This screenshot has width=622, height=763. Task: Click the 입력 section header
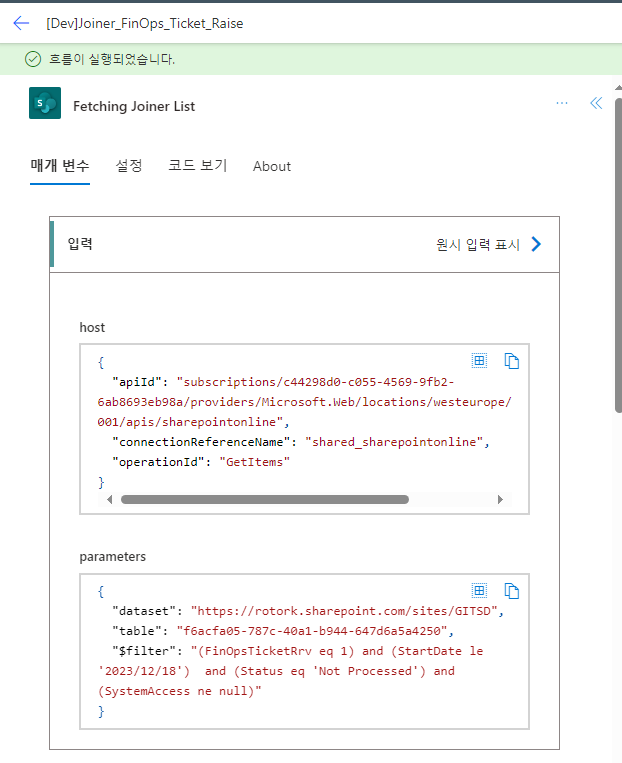click(80, 243)
